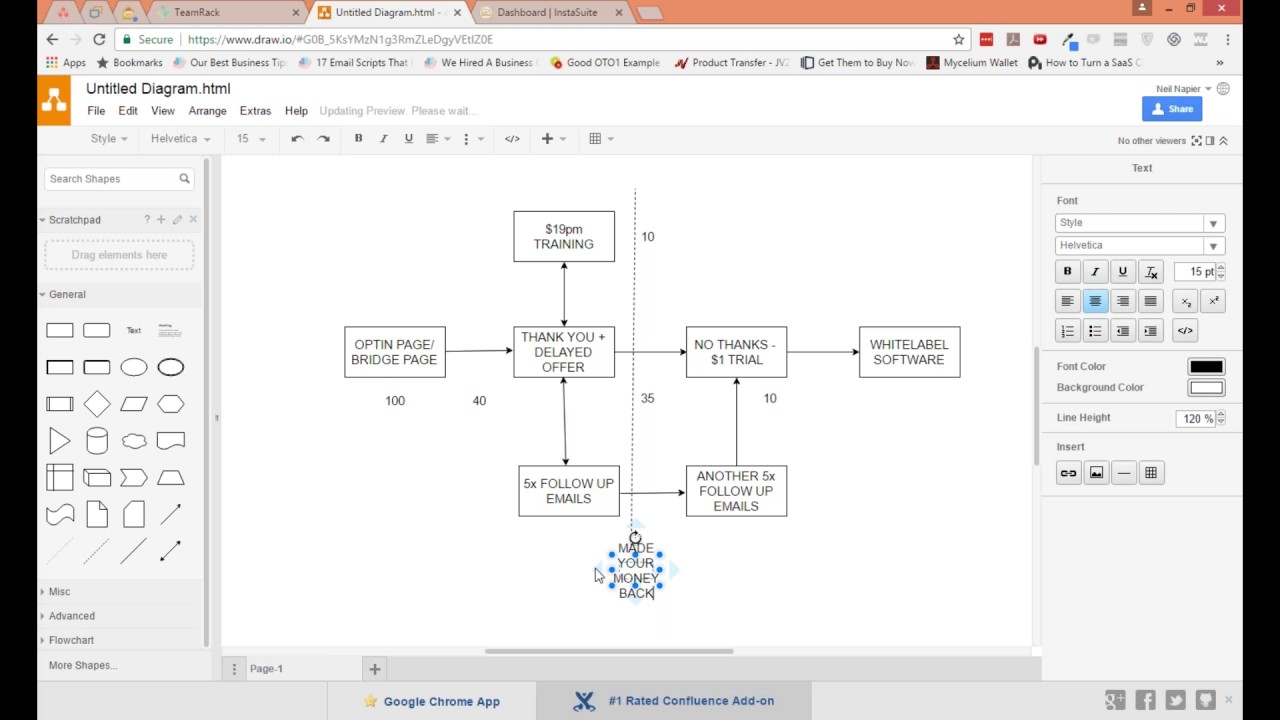This screenshot has width=1280, height=720.
Task: Open the Arrange menu
Action: (x=207, y=111)
